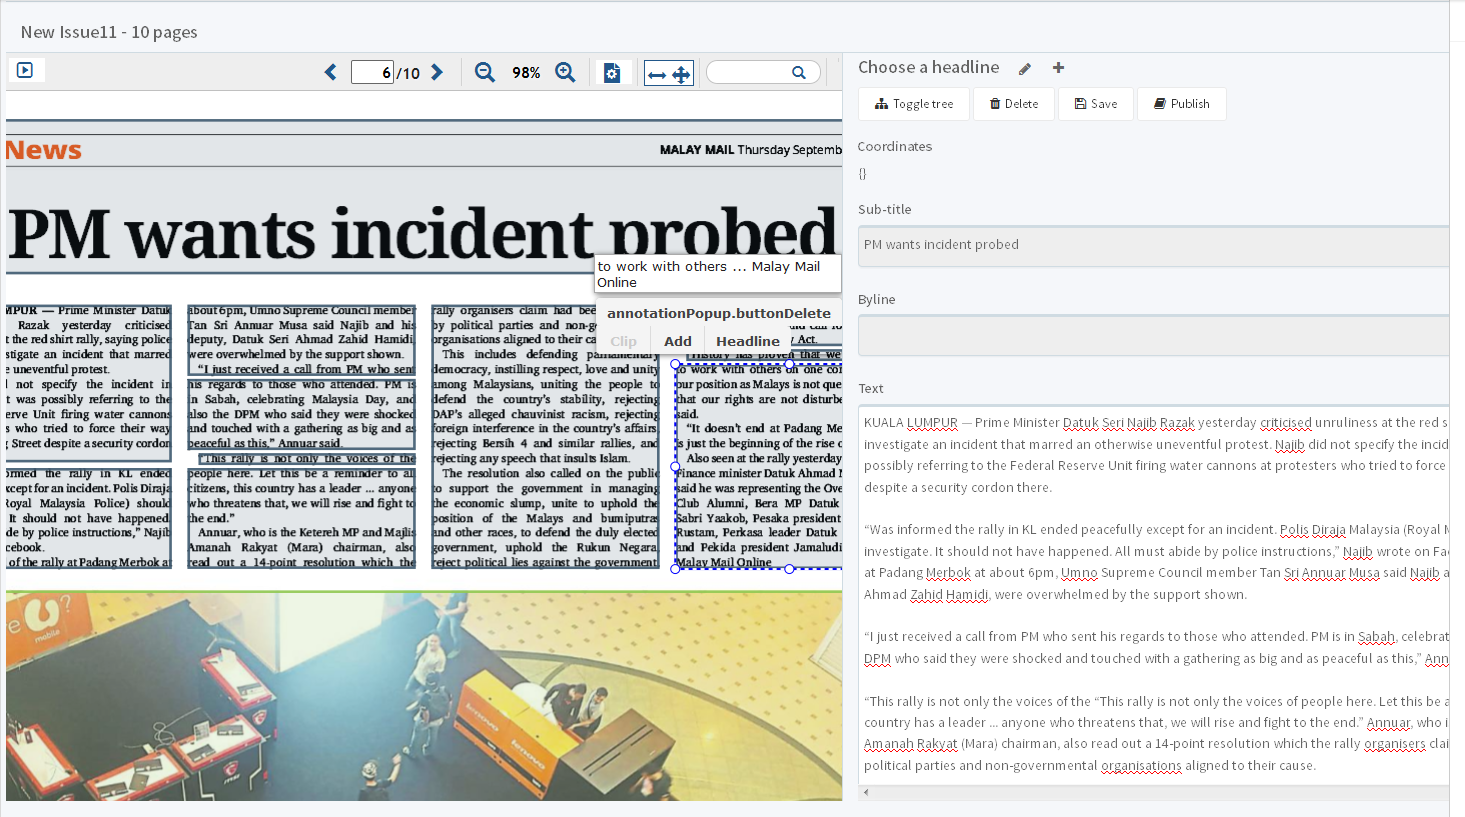Go to the previous page
Viewport: 1465px width, 817px height.
pos(331,72)
